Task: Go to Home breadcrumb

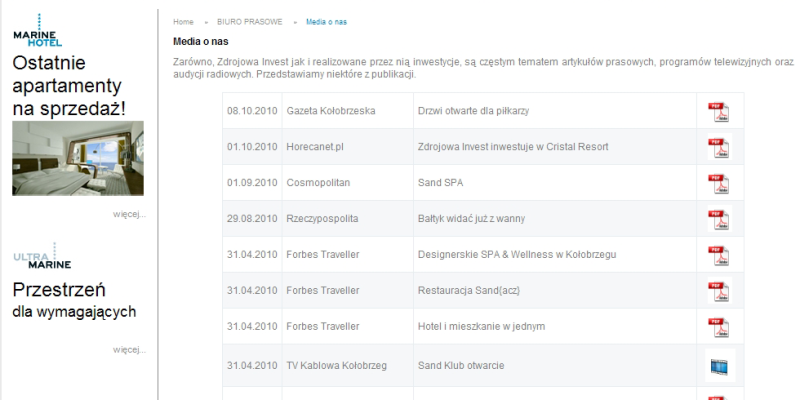Action: coord(183,21)
